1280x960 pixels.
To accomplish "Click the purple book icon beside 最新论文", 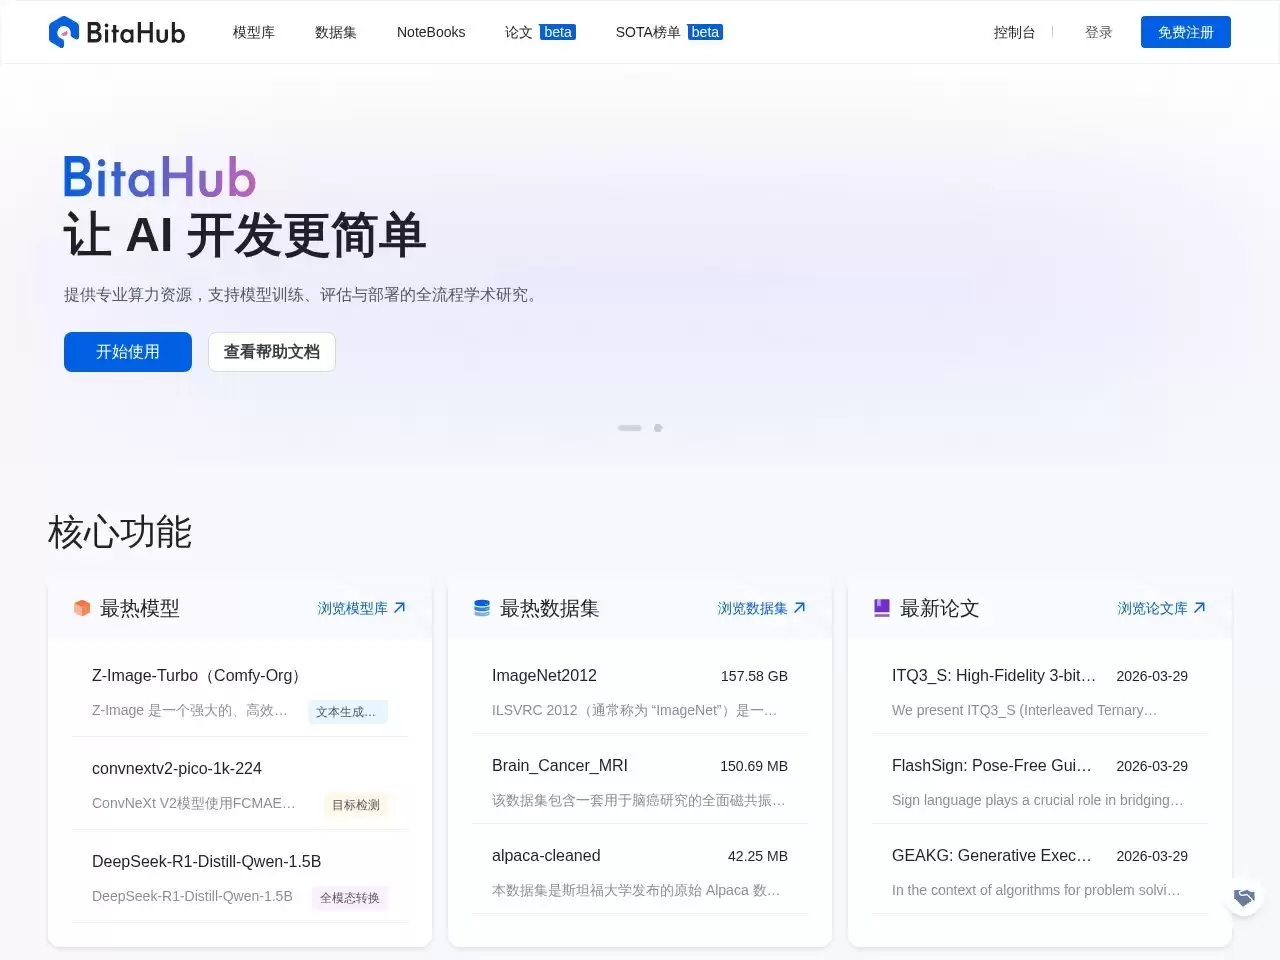I will [882, 608].
